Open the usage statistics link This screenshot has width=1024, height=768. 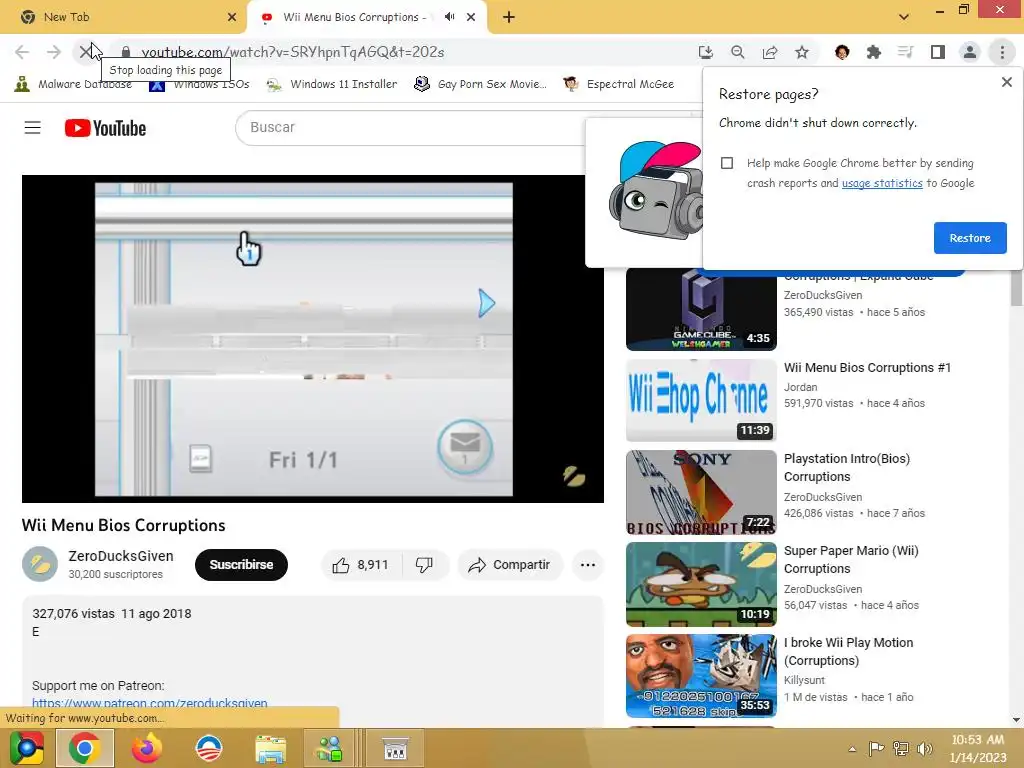(882, 183)
